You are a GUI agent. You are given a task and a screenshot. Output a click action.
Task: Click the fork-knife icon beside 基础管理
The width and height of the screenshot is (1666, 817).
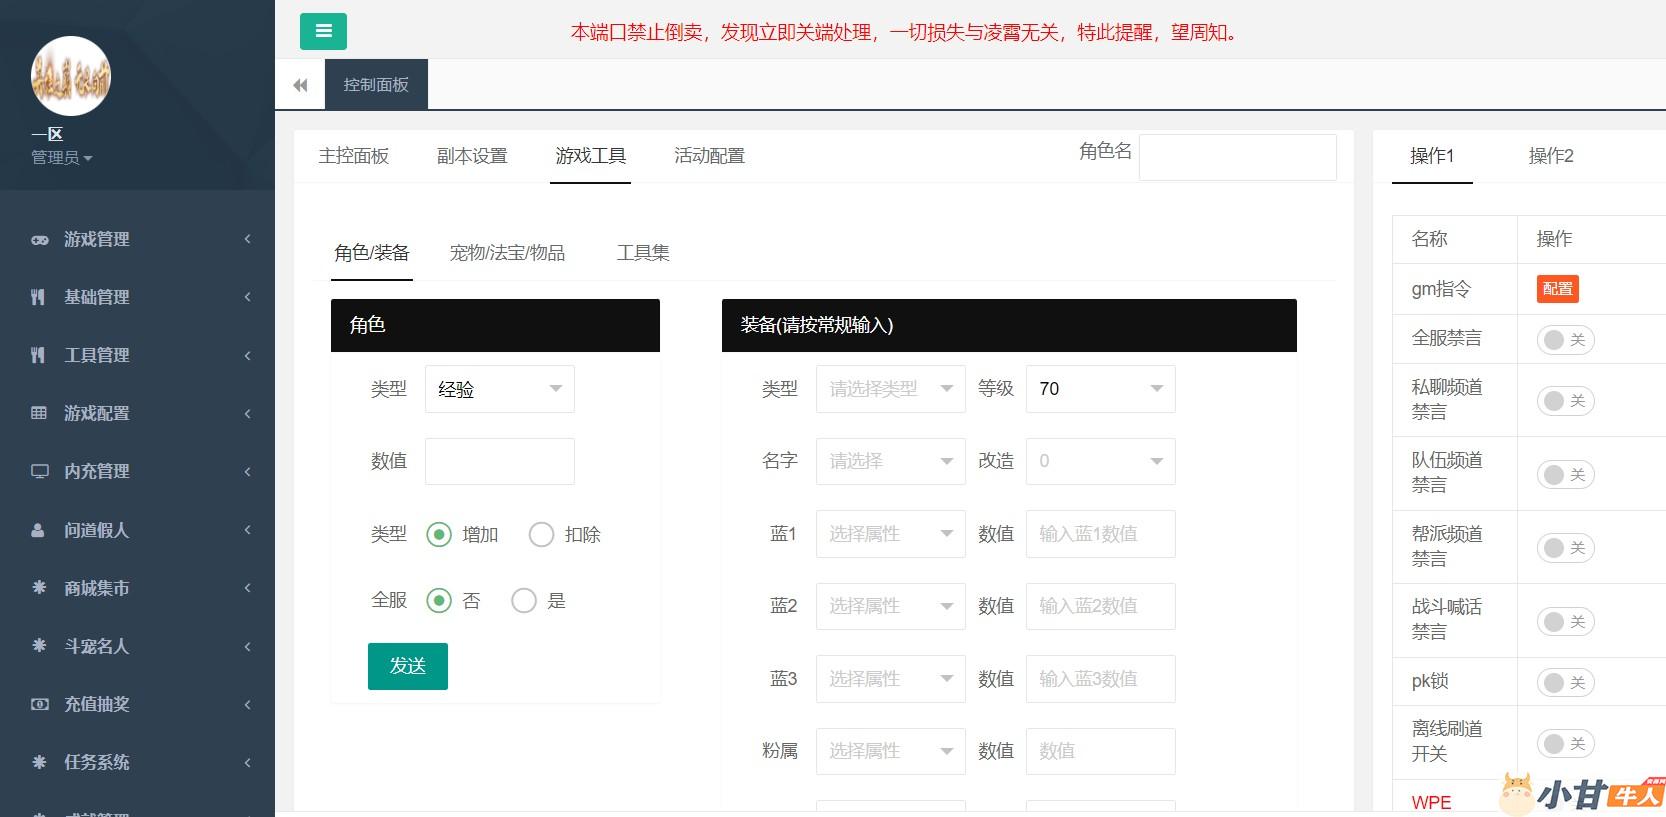pyautogui.click(x=38, y=297)
